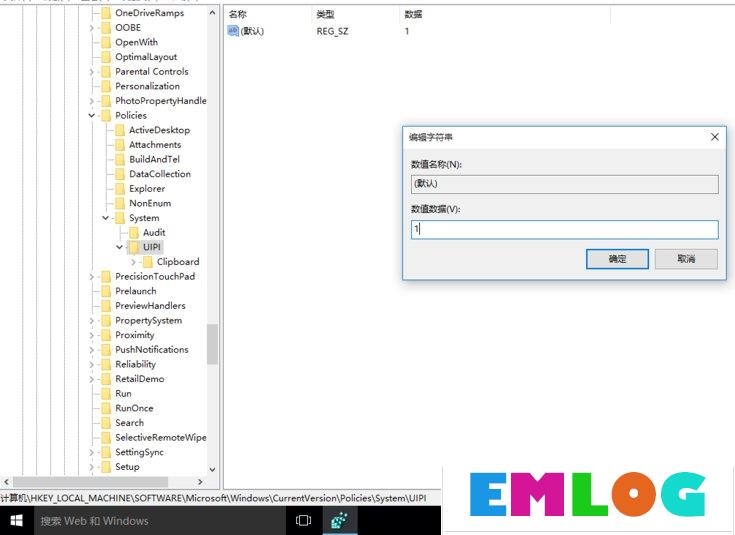The width and height of the screenshot is (735, 535).
Task: Click the horizontal scrollbar right arrow
Action: 200,482
